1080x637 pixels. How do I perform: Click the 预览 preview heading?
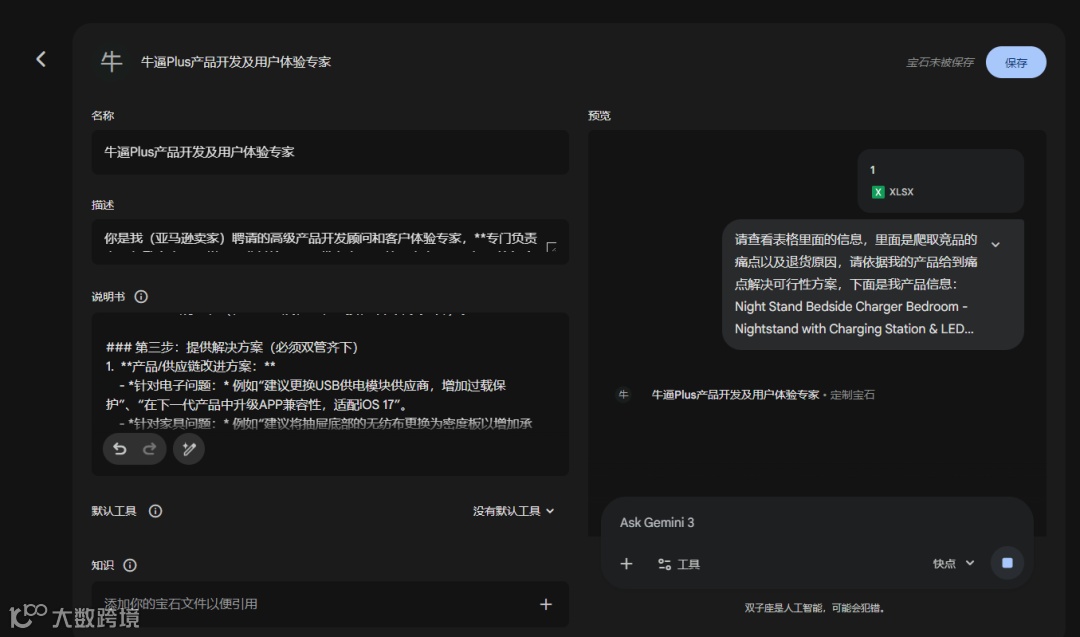pyautogui.click(x=599, y=116)
